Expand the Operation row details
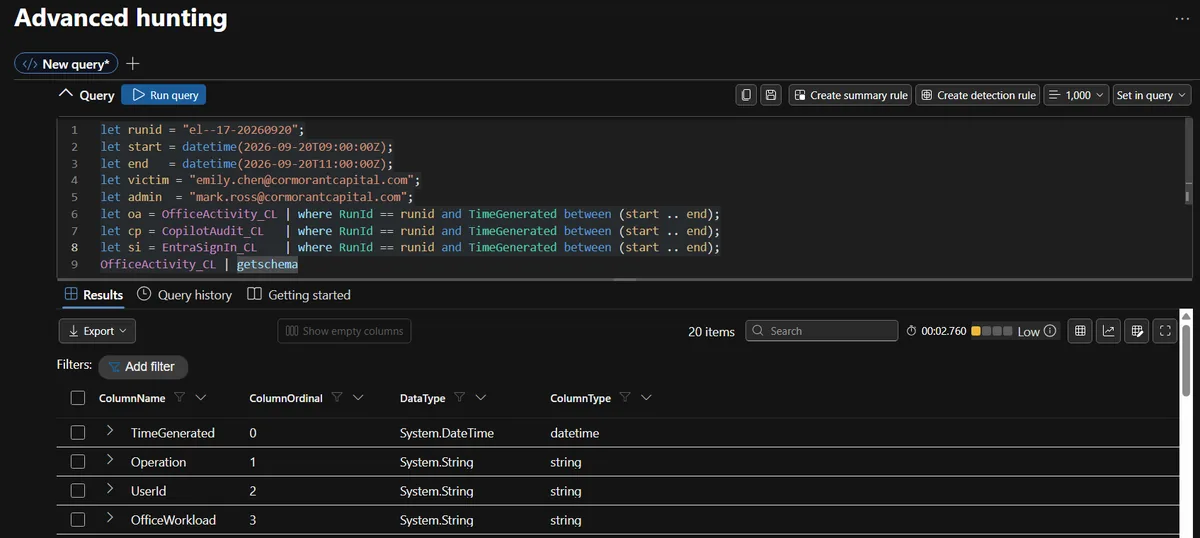Viewport: 1200px width, 538px height. pos(110,461)
